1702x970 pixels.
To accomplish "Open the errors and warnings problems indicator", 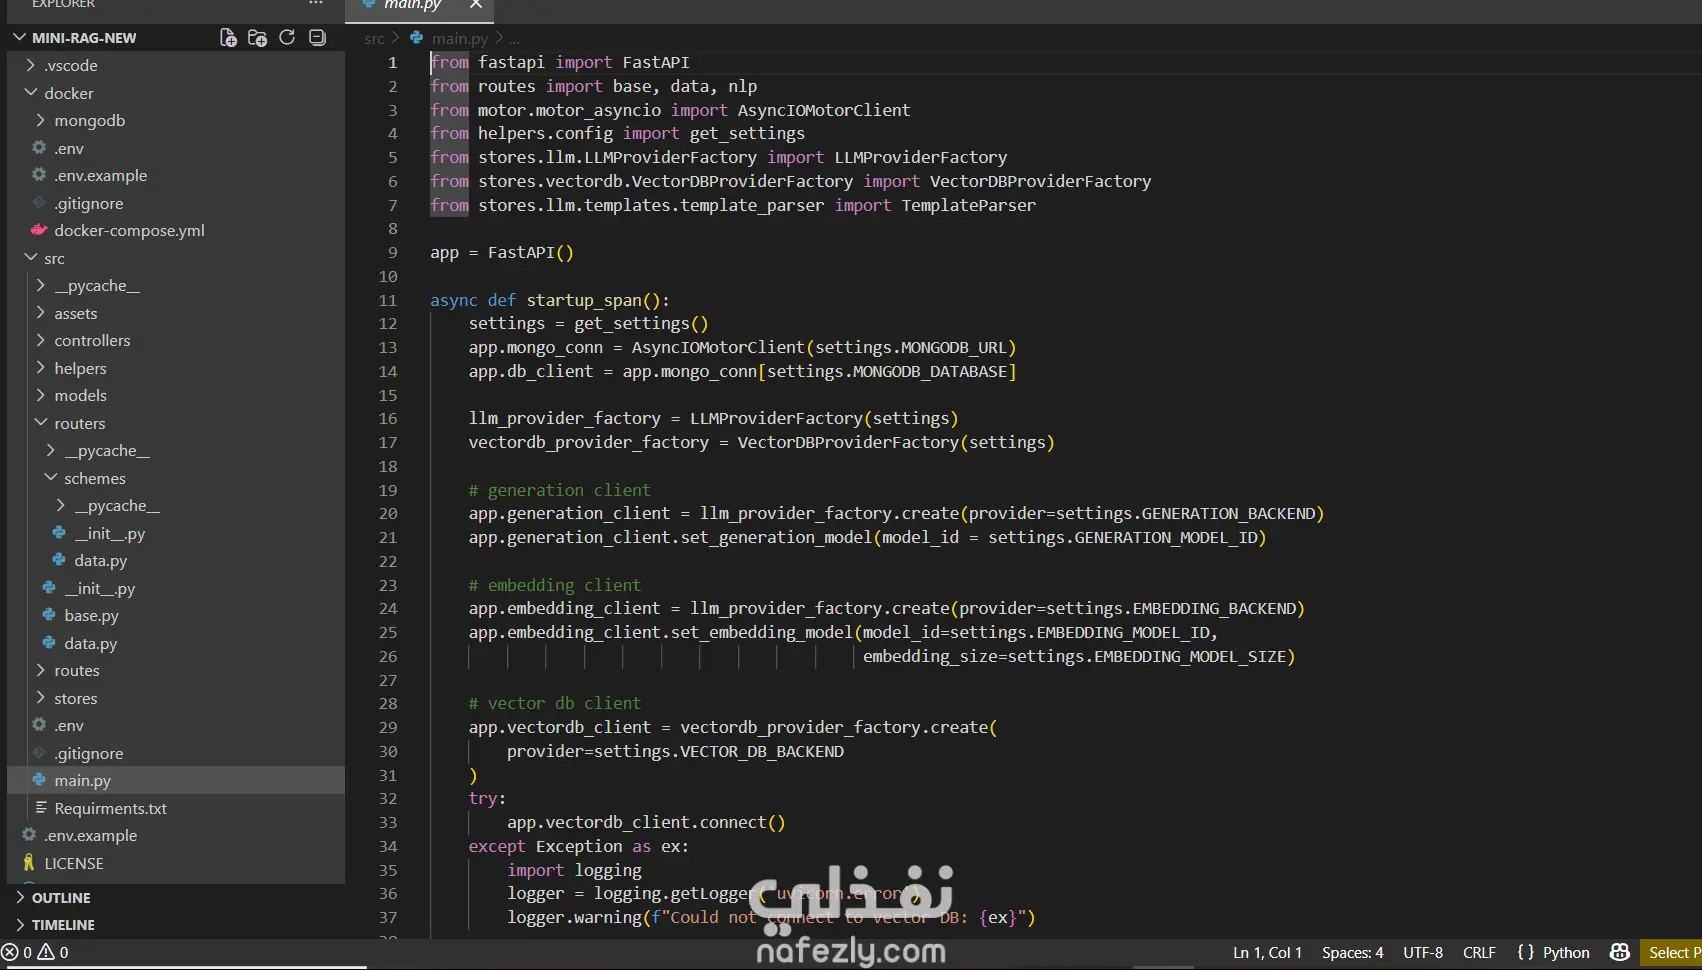I will tap(35, 952).
